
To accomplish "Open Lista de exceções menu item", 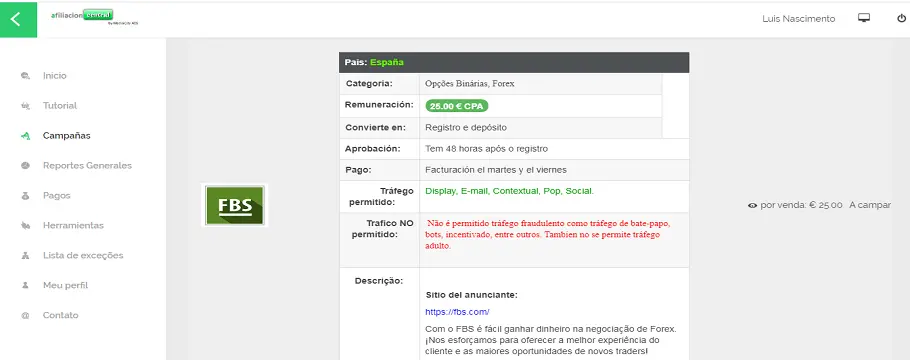I will pos(83,256).
